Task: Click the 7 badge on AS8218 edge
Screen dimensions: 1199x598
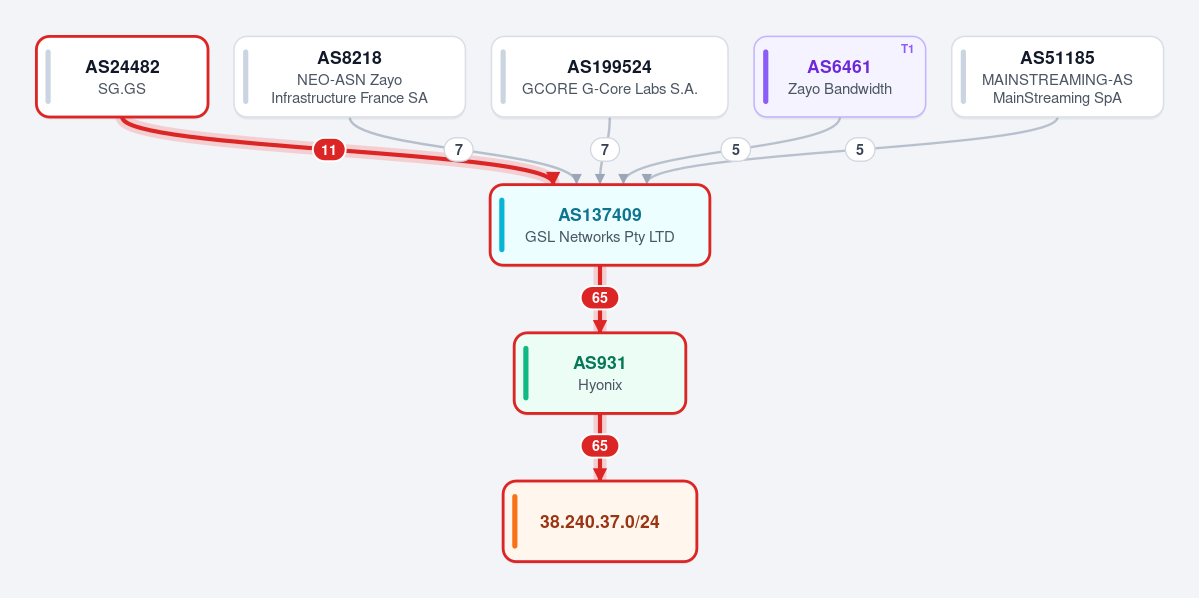Action: 459,150
